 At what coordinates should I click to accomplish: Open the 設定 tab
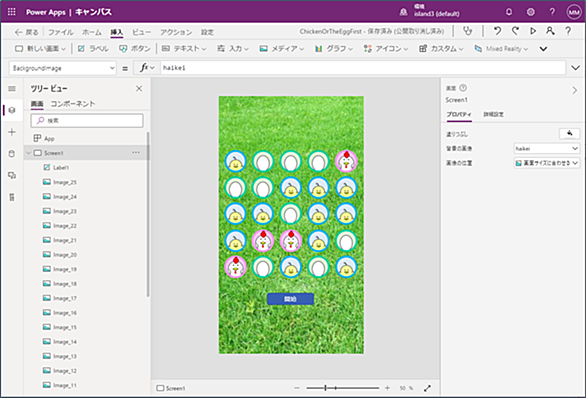point(207,32)
